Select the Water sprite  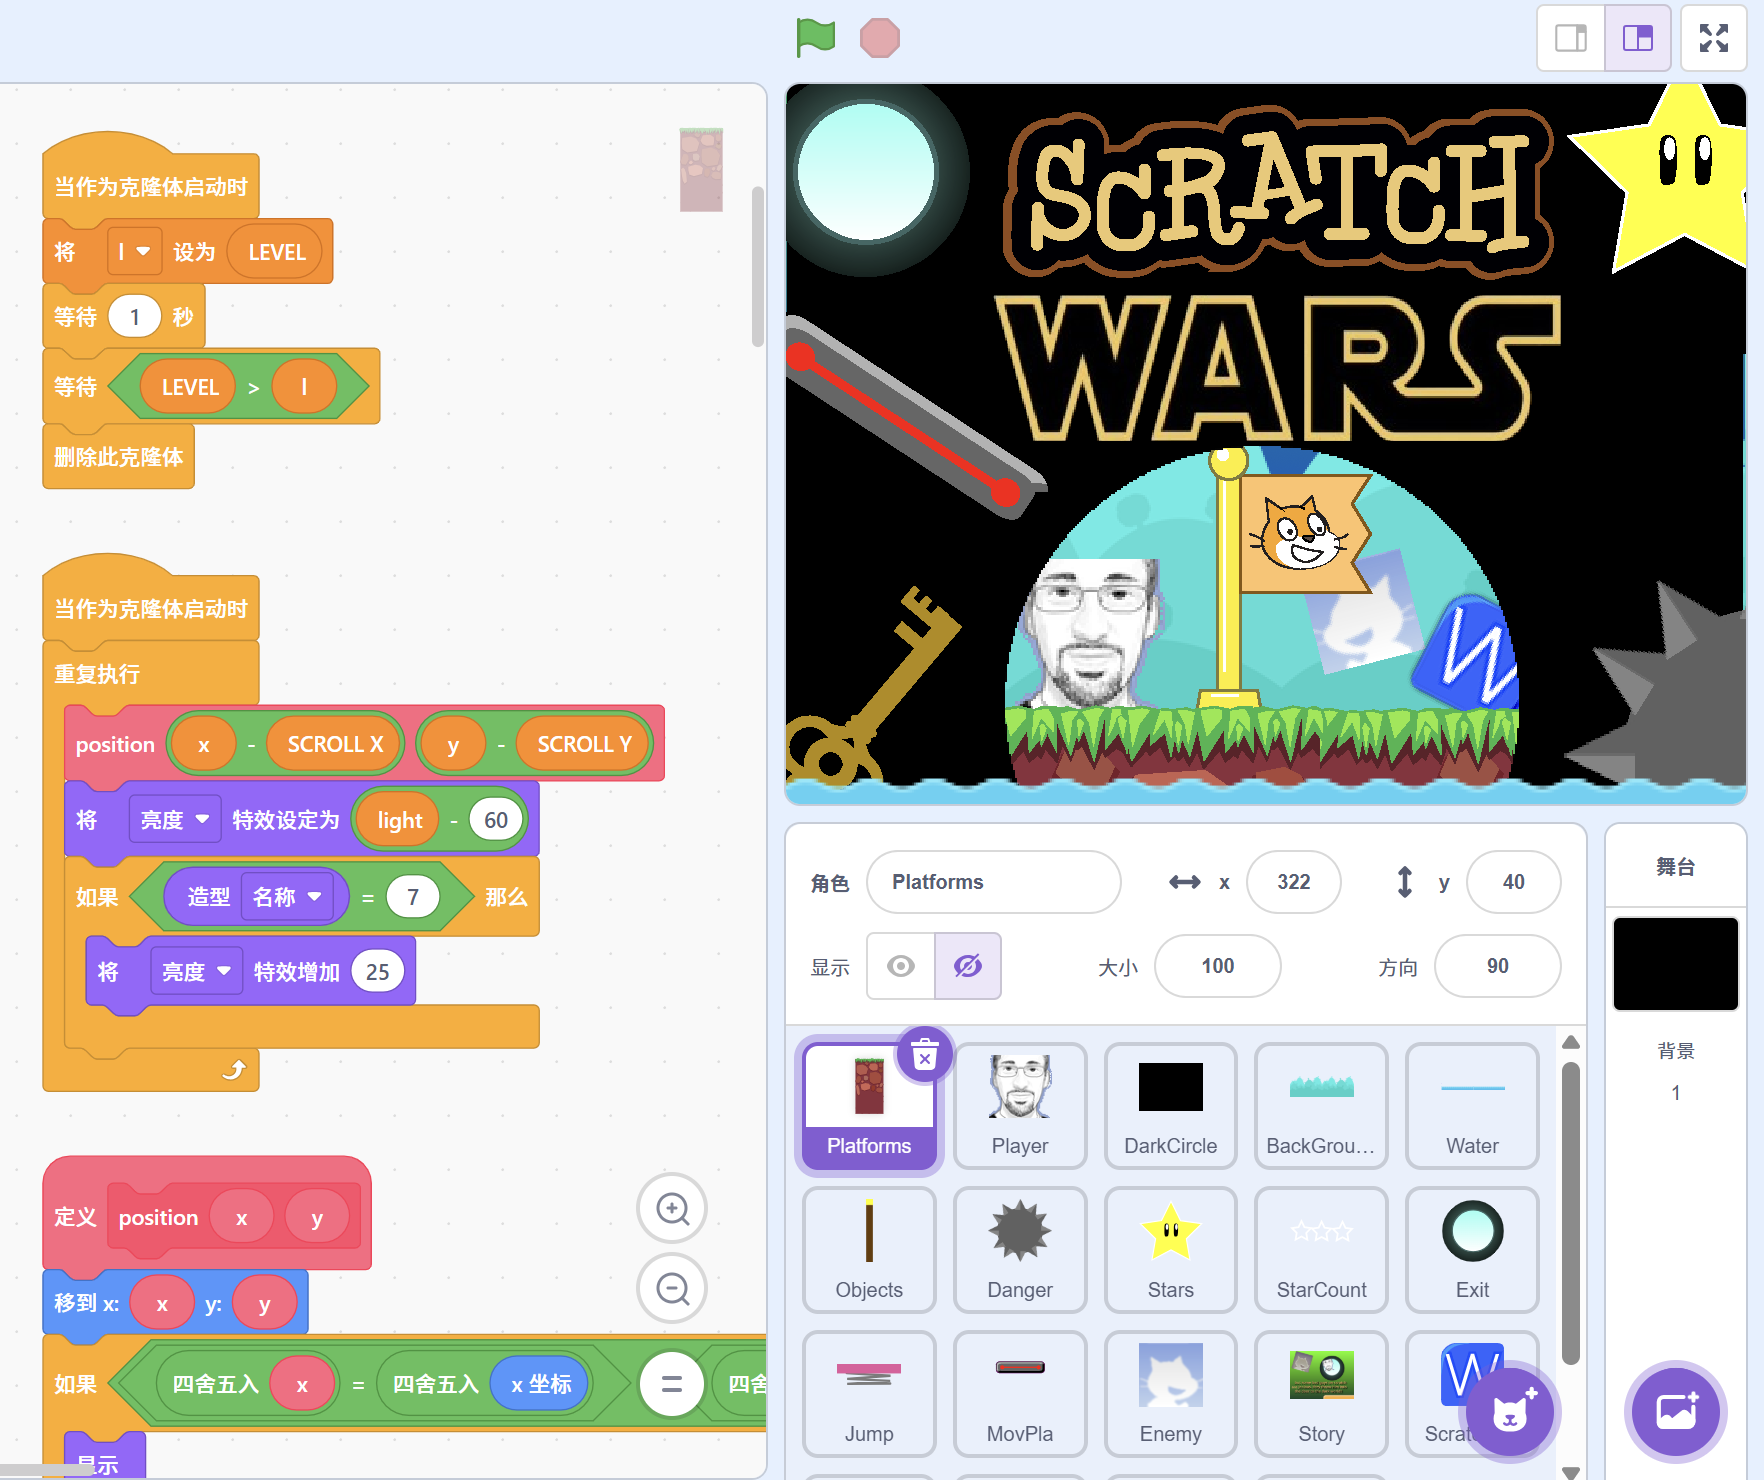click(x=1472, y=1105)
